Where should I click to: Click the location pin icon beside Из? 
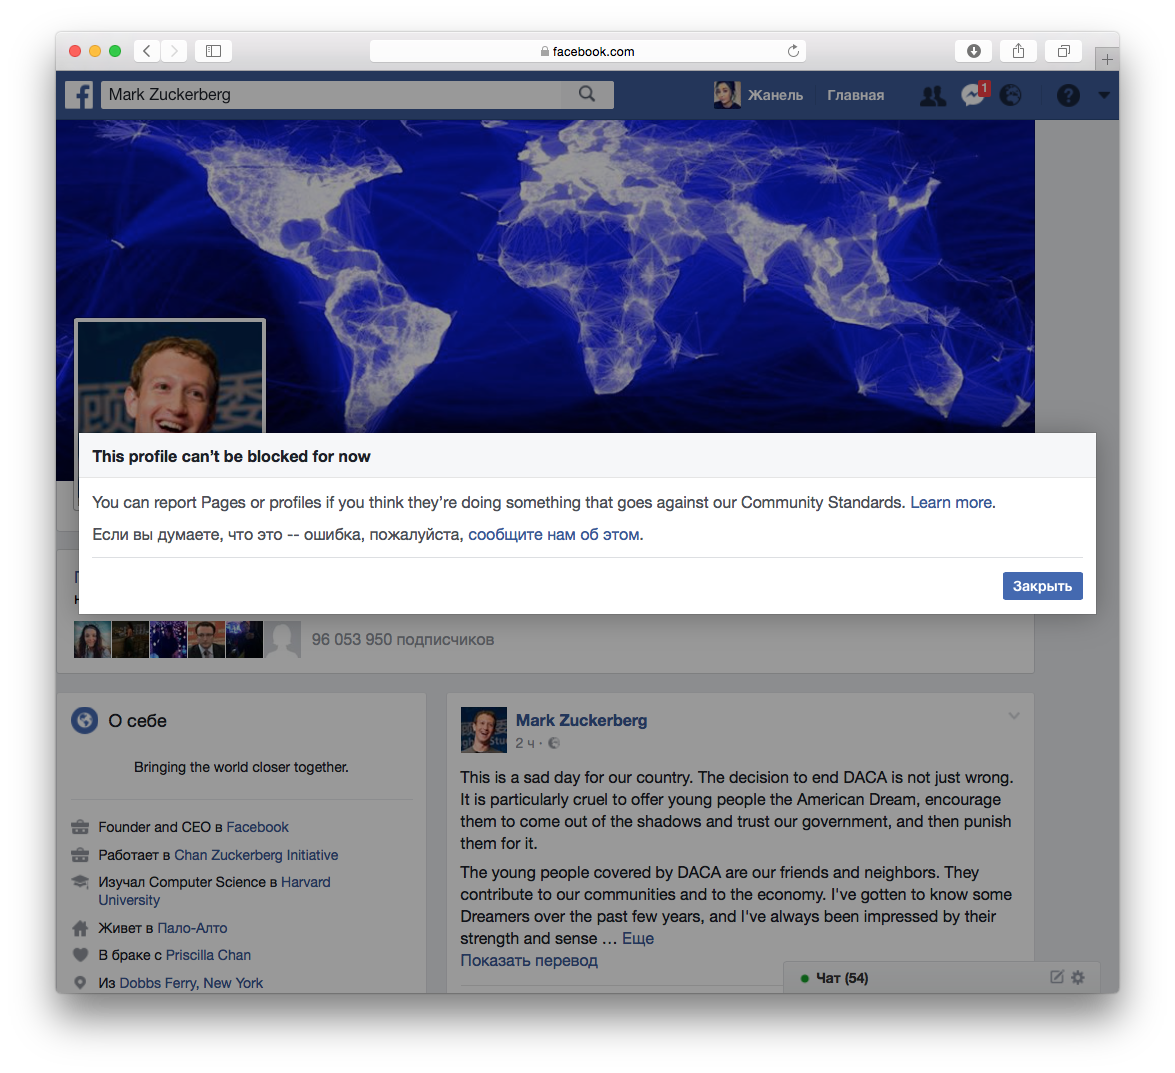click(x=80, y=982)
